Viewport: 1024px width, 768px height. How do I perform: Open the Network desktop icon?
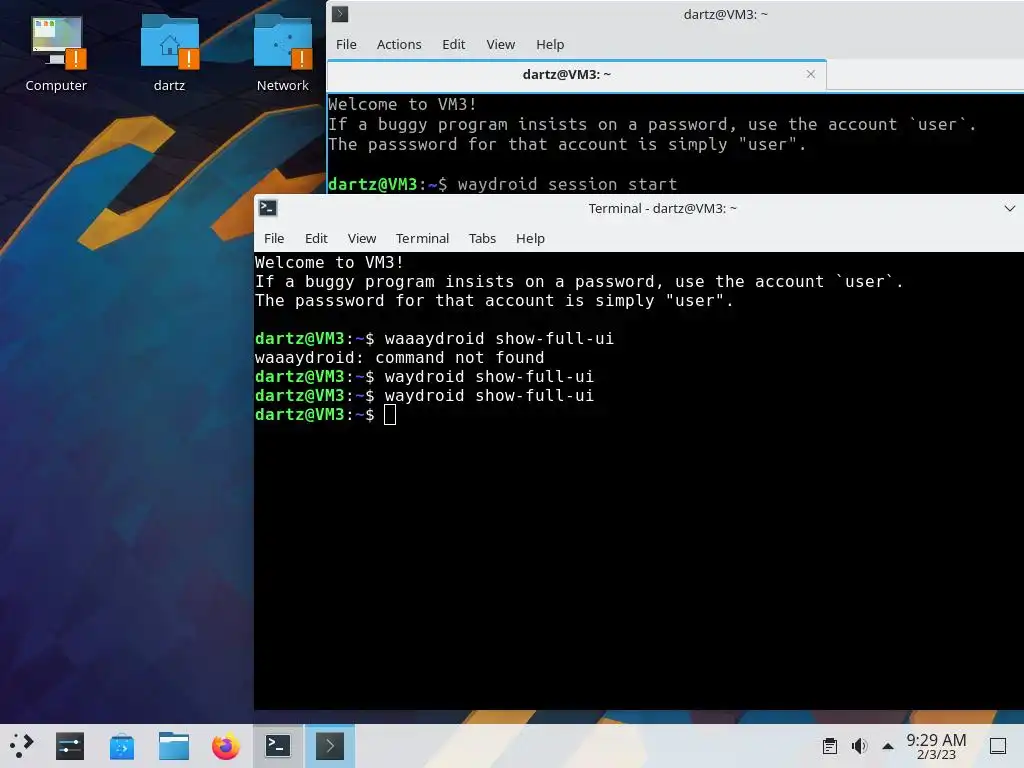283,54
